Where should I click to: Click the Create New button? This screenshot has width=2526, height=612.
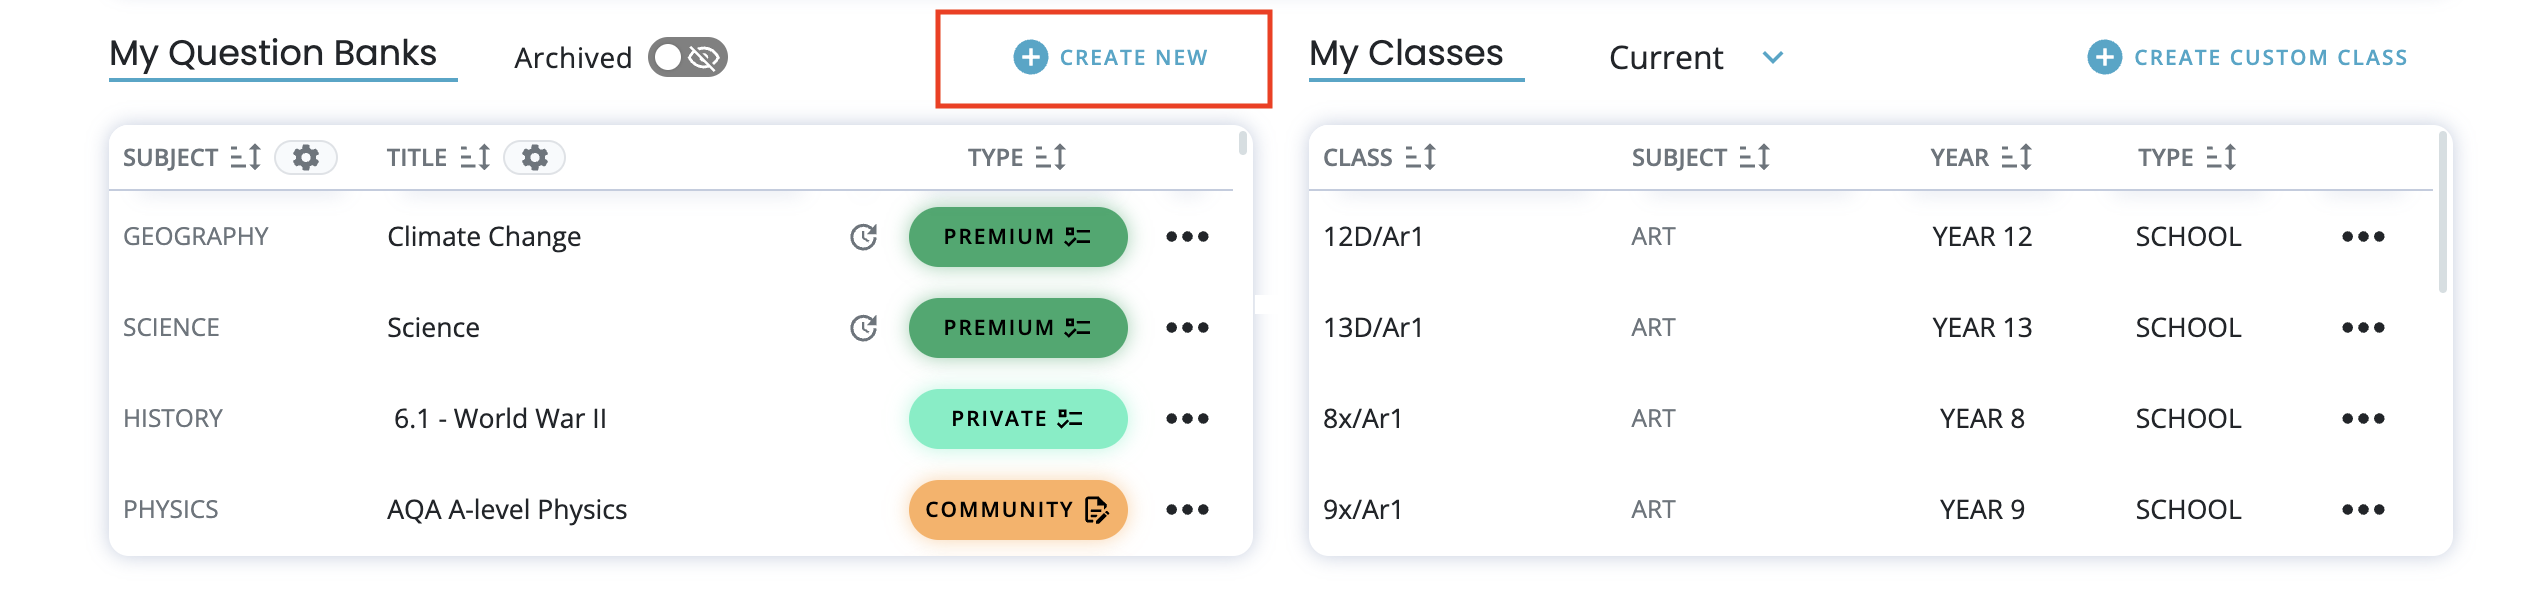click(x=1110, y=58)
